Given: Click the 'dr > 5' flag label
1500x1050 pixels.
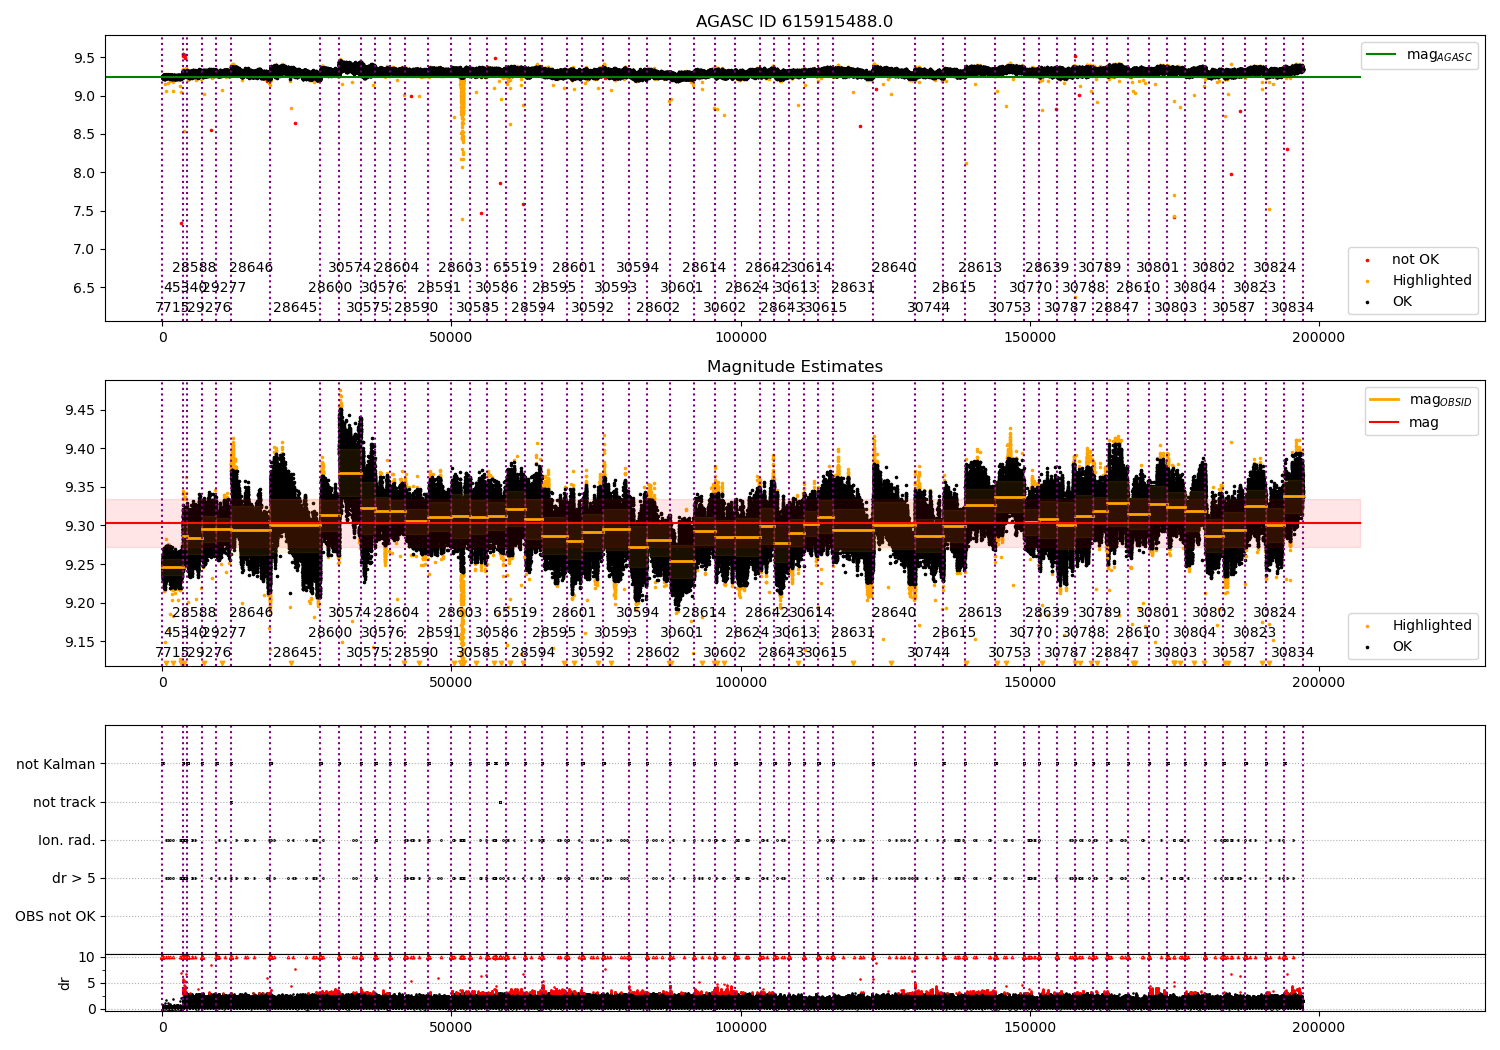Looking at the screenshot, I should coord(74,878).
